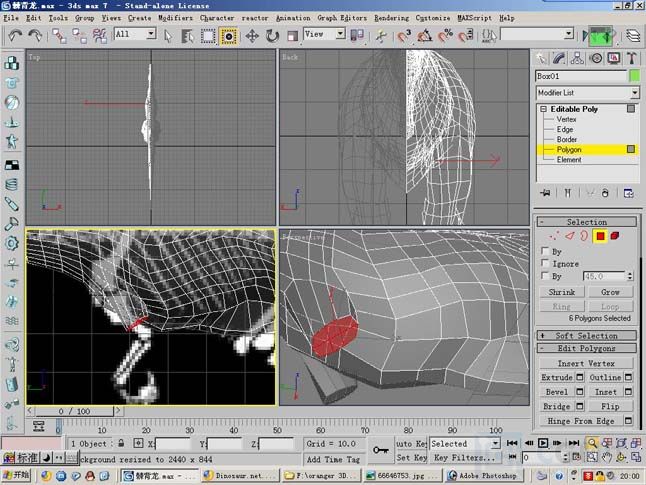The width and height of the screenshot is (646, 485).
Task: Select the Bind to Space Warp tool
Action: [x=99, y=36]
